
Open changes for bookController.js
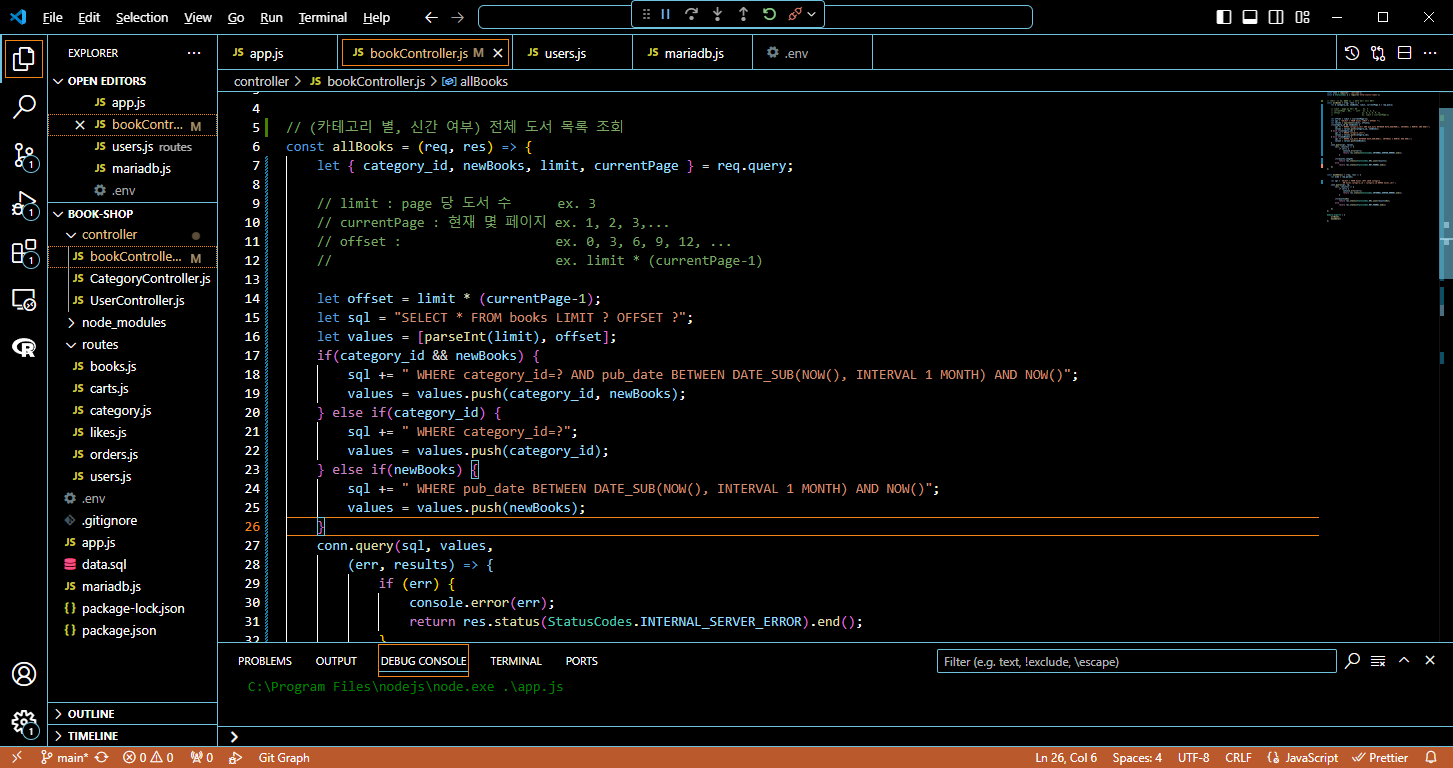click(x=1378, y=53)
